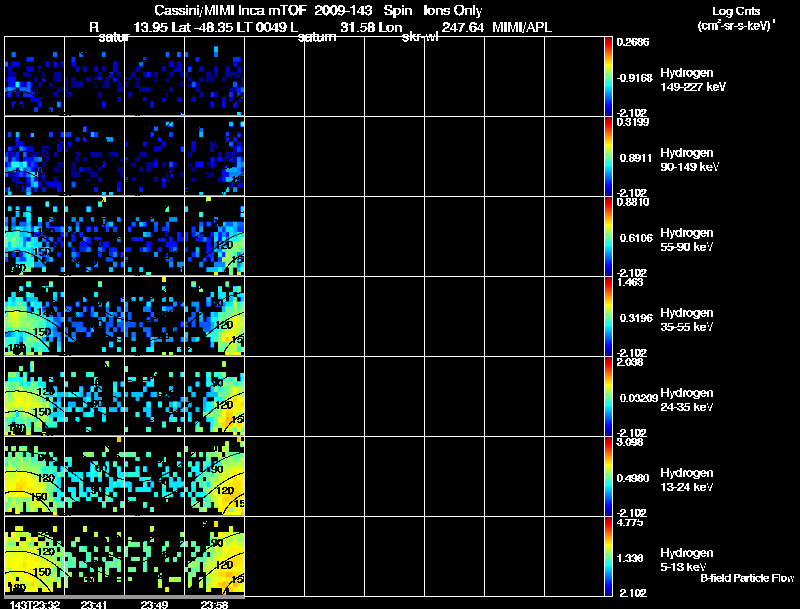The image size is (800, 609).
Task: Click the -0.9168 colorbar midpoint value
Action: [634, 78]
